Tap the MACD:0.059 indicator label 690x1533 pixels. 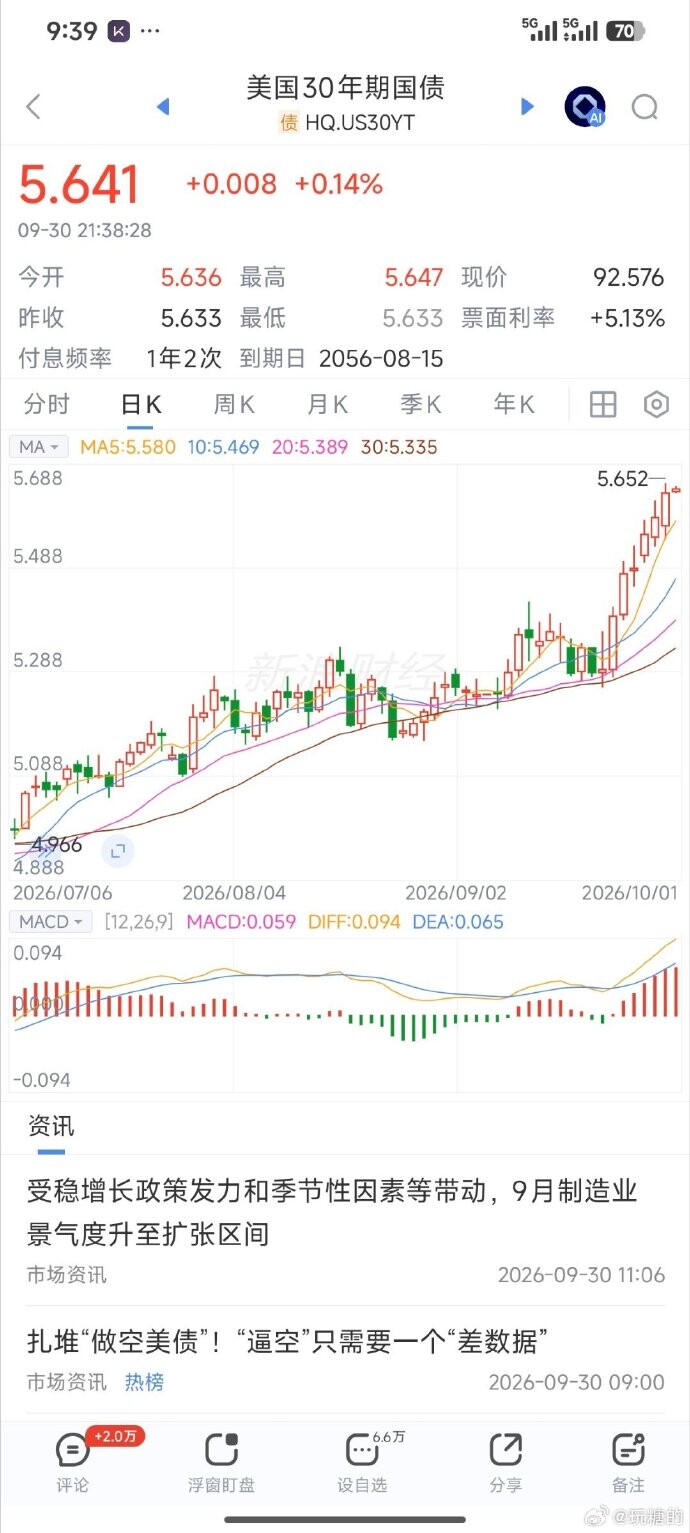(x=242, y=921)
